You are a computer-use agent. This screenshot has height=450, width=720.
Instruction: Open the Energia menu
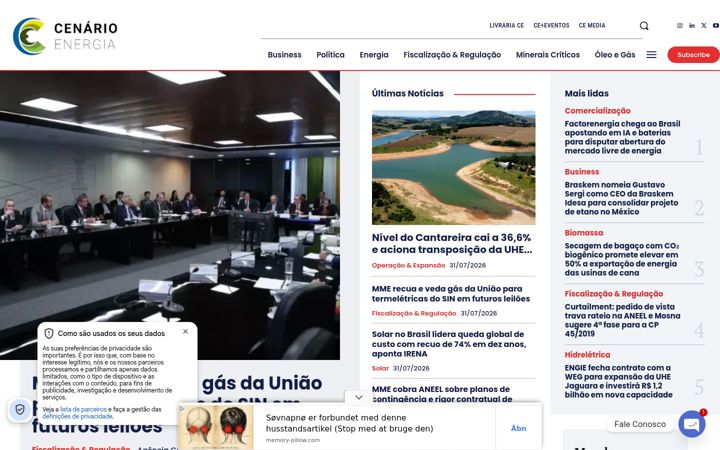374,55
